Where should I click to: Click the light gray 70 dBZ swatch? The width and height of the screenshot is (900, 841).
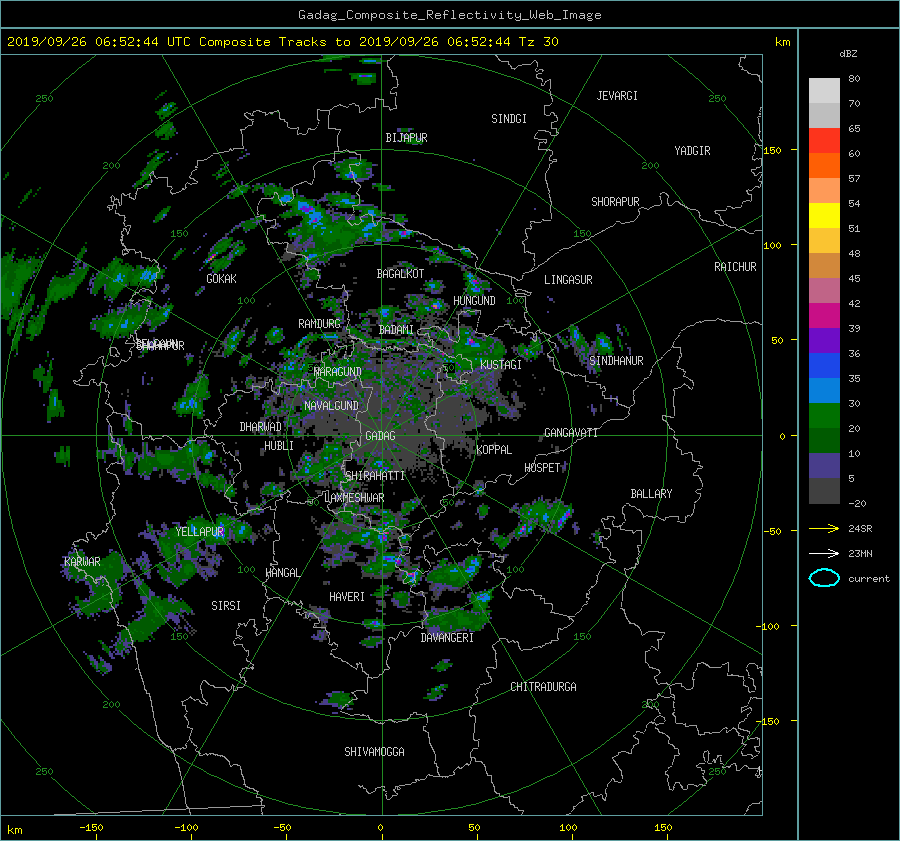pos(824,90)
